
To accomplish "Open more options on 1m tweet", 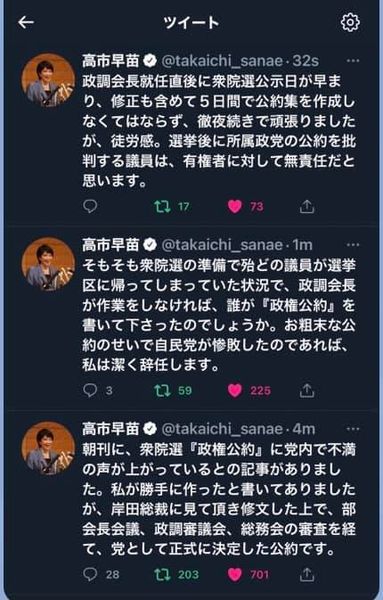I will pos(352,245).
